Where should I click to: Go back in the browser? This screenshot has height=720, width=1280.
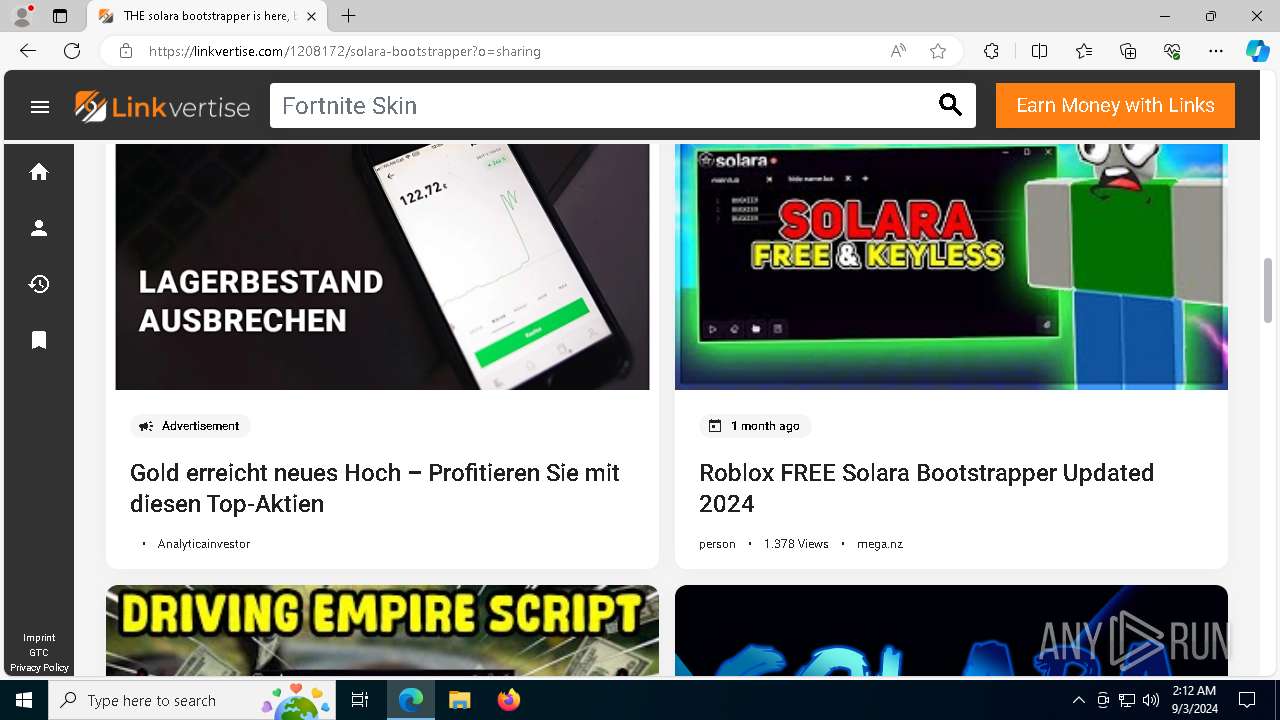tap(28, 51)
